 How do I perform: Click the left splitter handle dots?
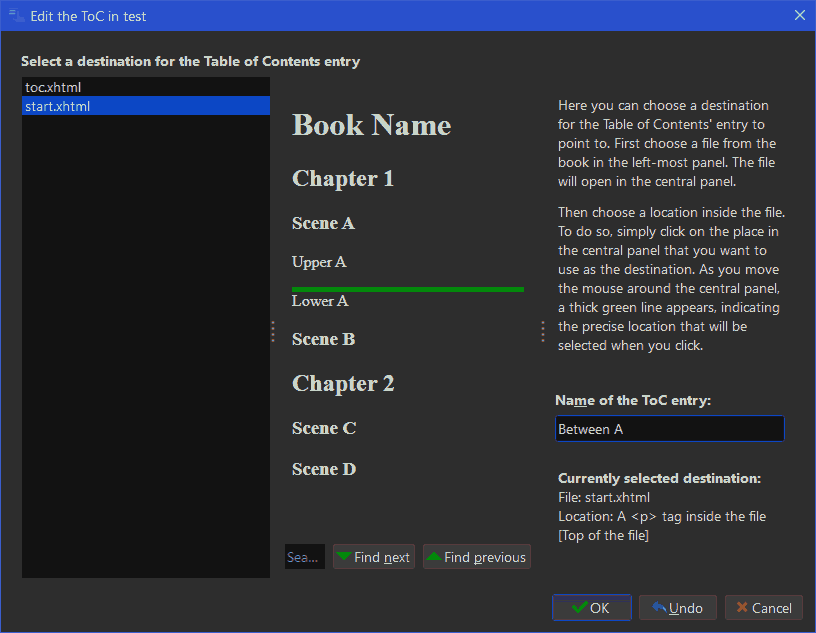(273, 332)
